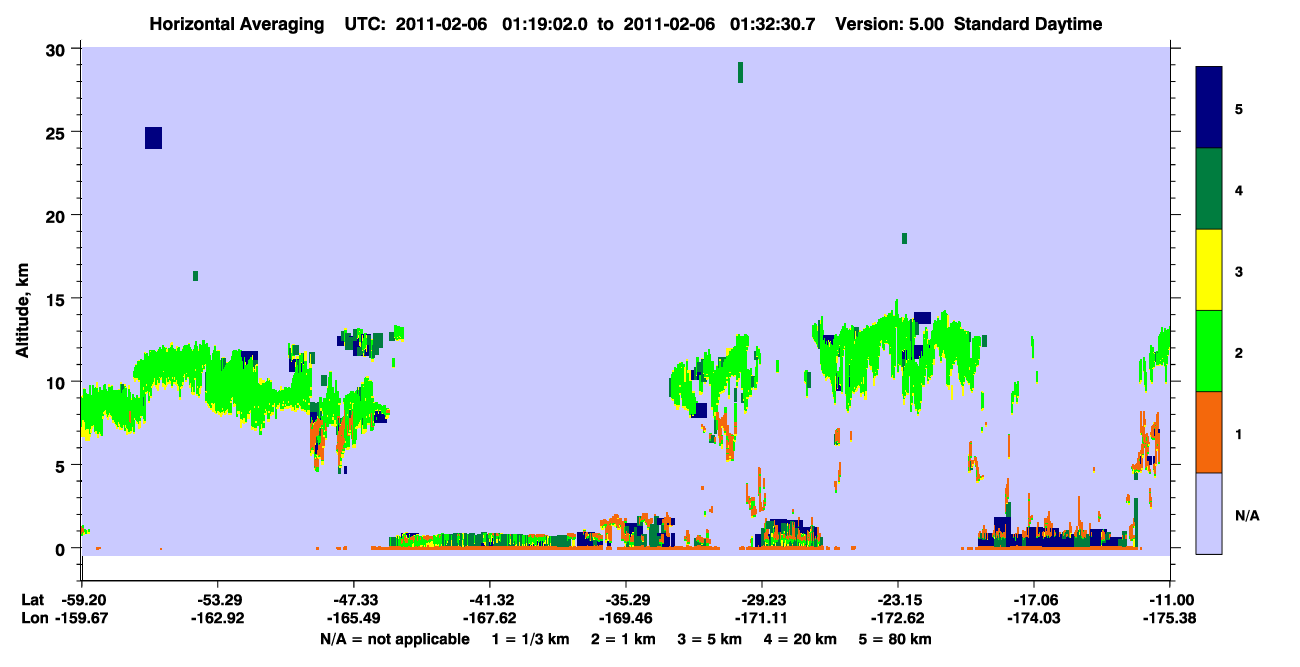The width and height of the screenshot is (1300, 667).
Task: Click the bright green level 2 colorbar segment
Action: click(1209, 351)
